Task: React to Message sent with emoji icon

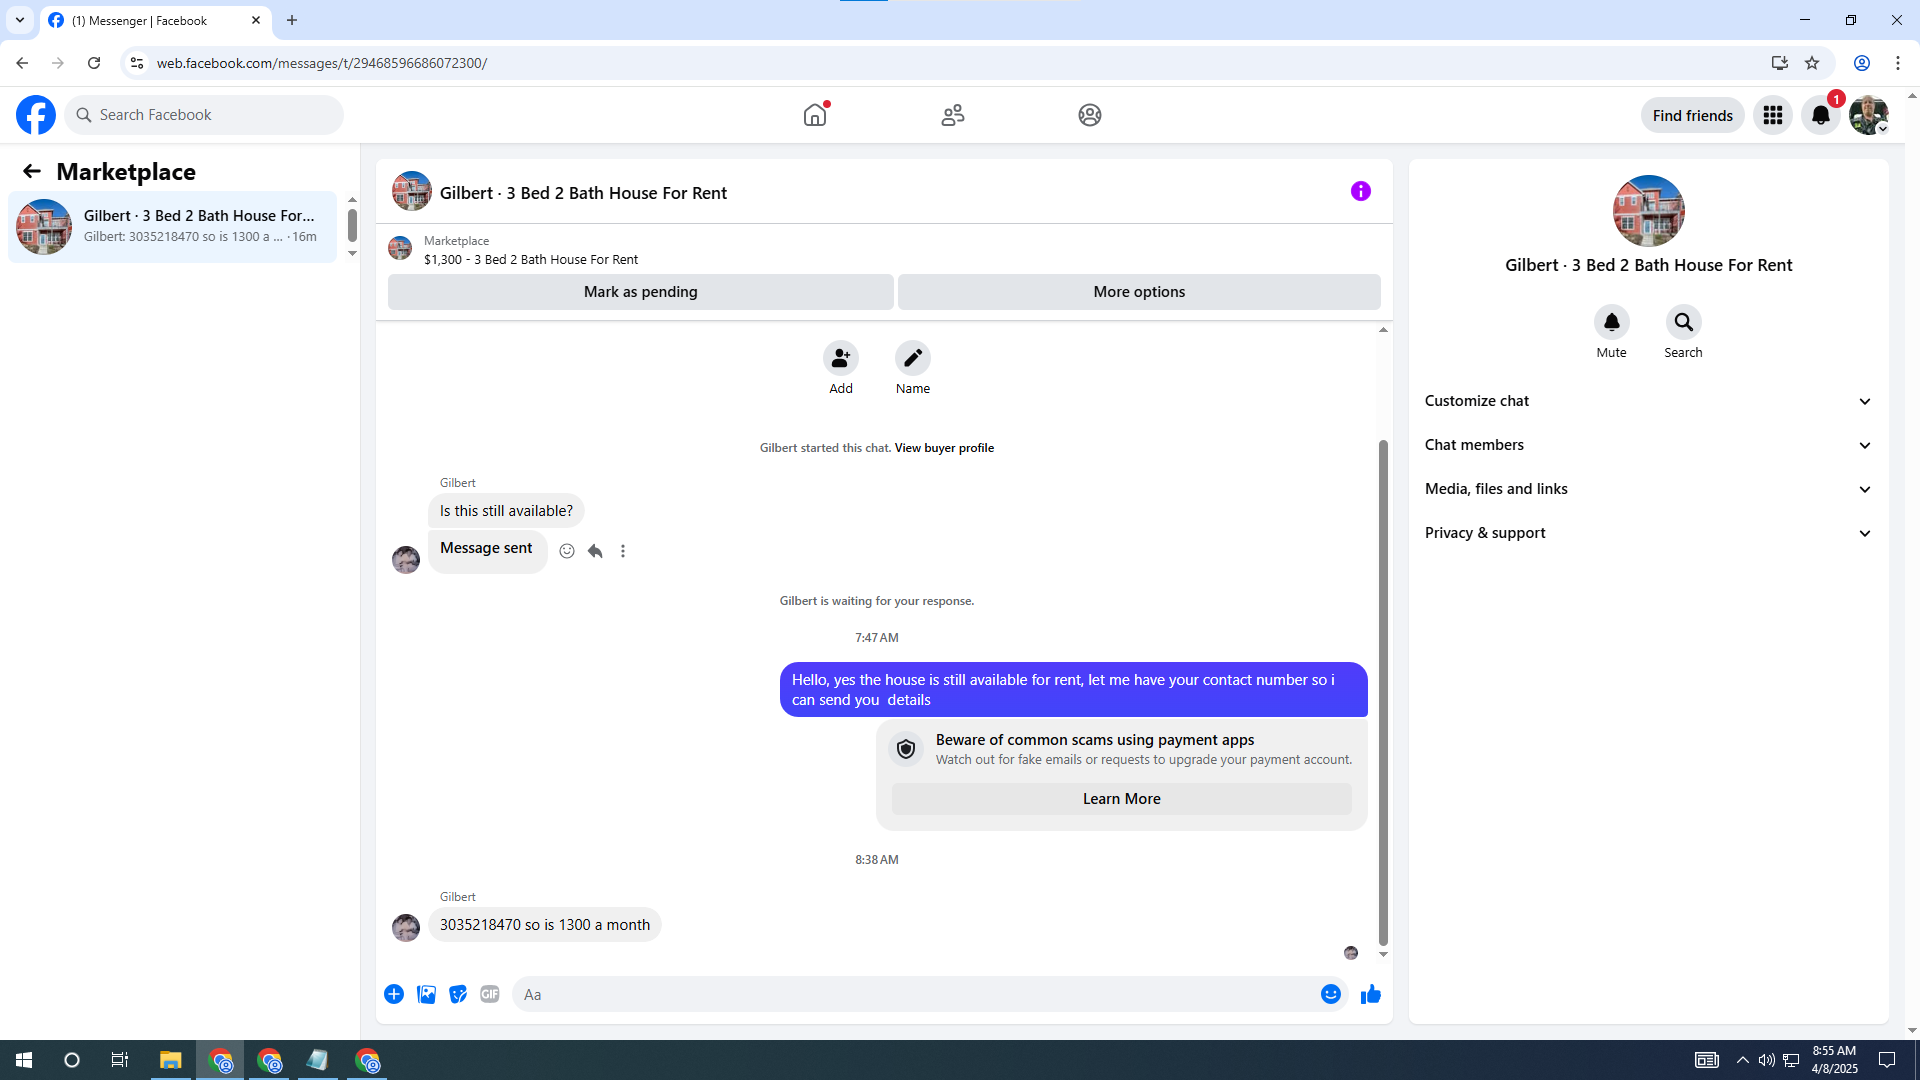Action: (x=567, y=551)
